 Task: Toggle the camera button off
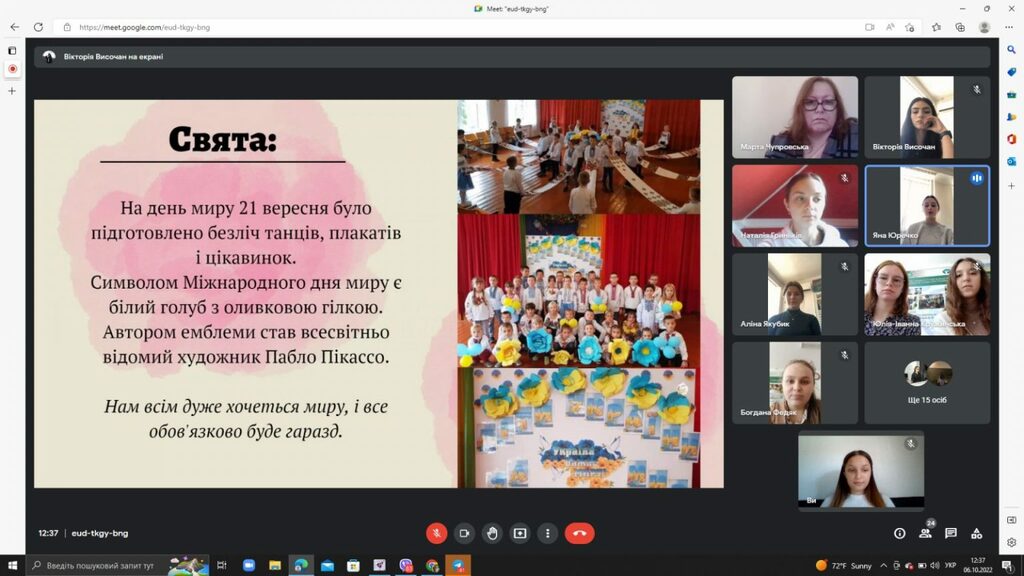coord(464,534)
